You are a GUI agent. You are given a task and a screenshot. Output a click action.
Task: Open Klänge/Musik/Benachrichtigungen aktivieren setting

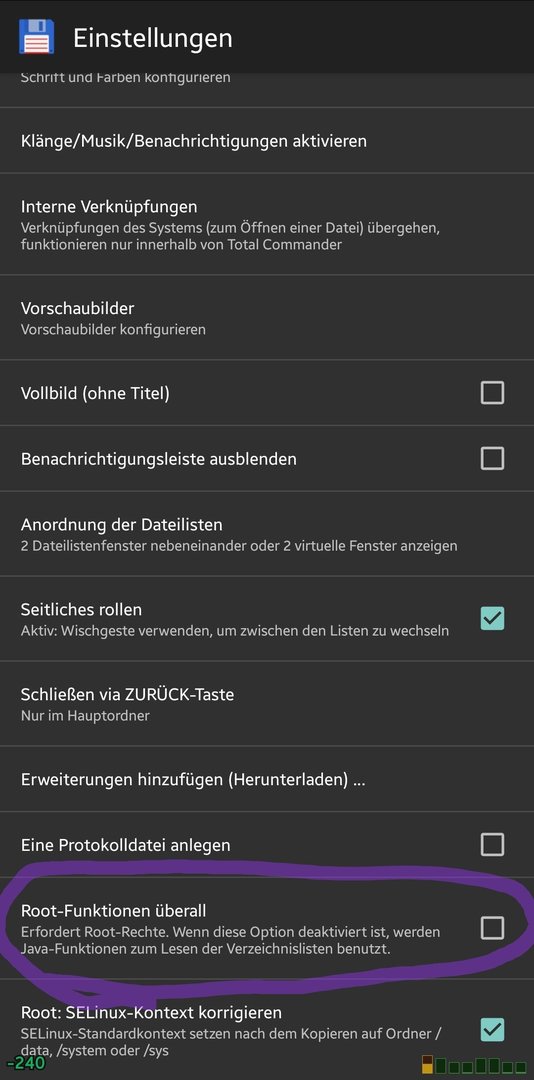pos(267,141)
